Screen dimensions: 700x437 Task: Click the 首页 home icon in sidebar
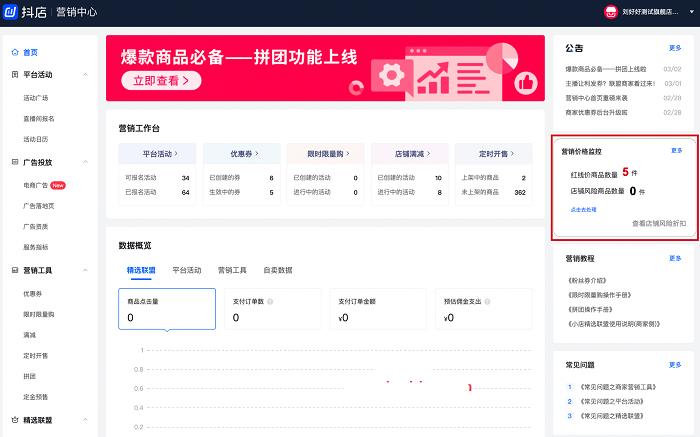point(14,52)
